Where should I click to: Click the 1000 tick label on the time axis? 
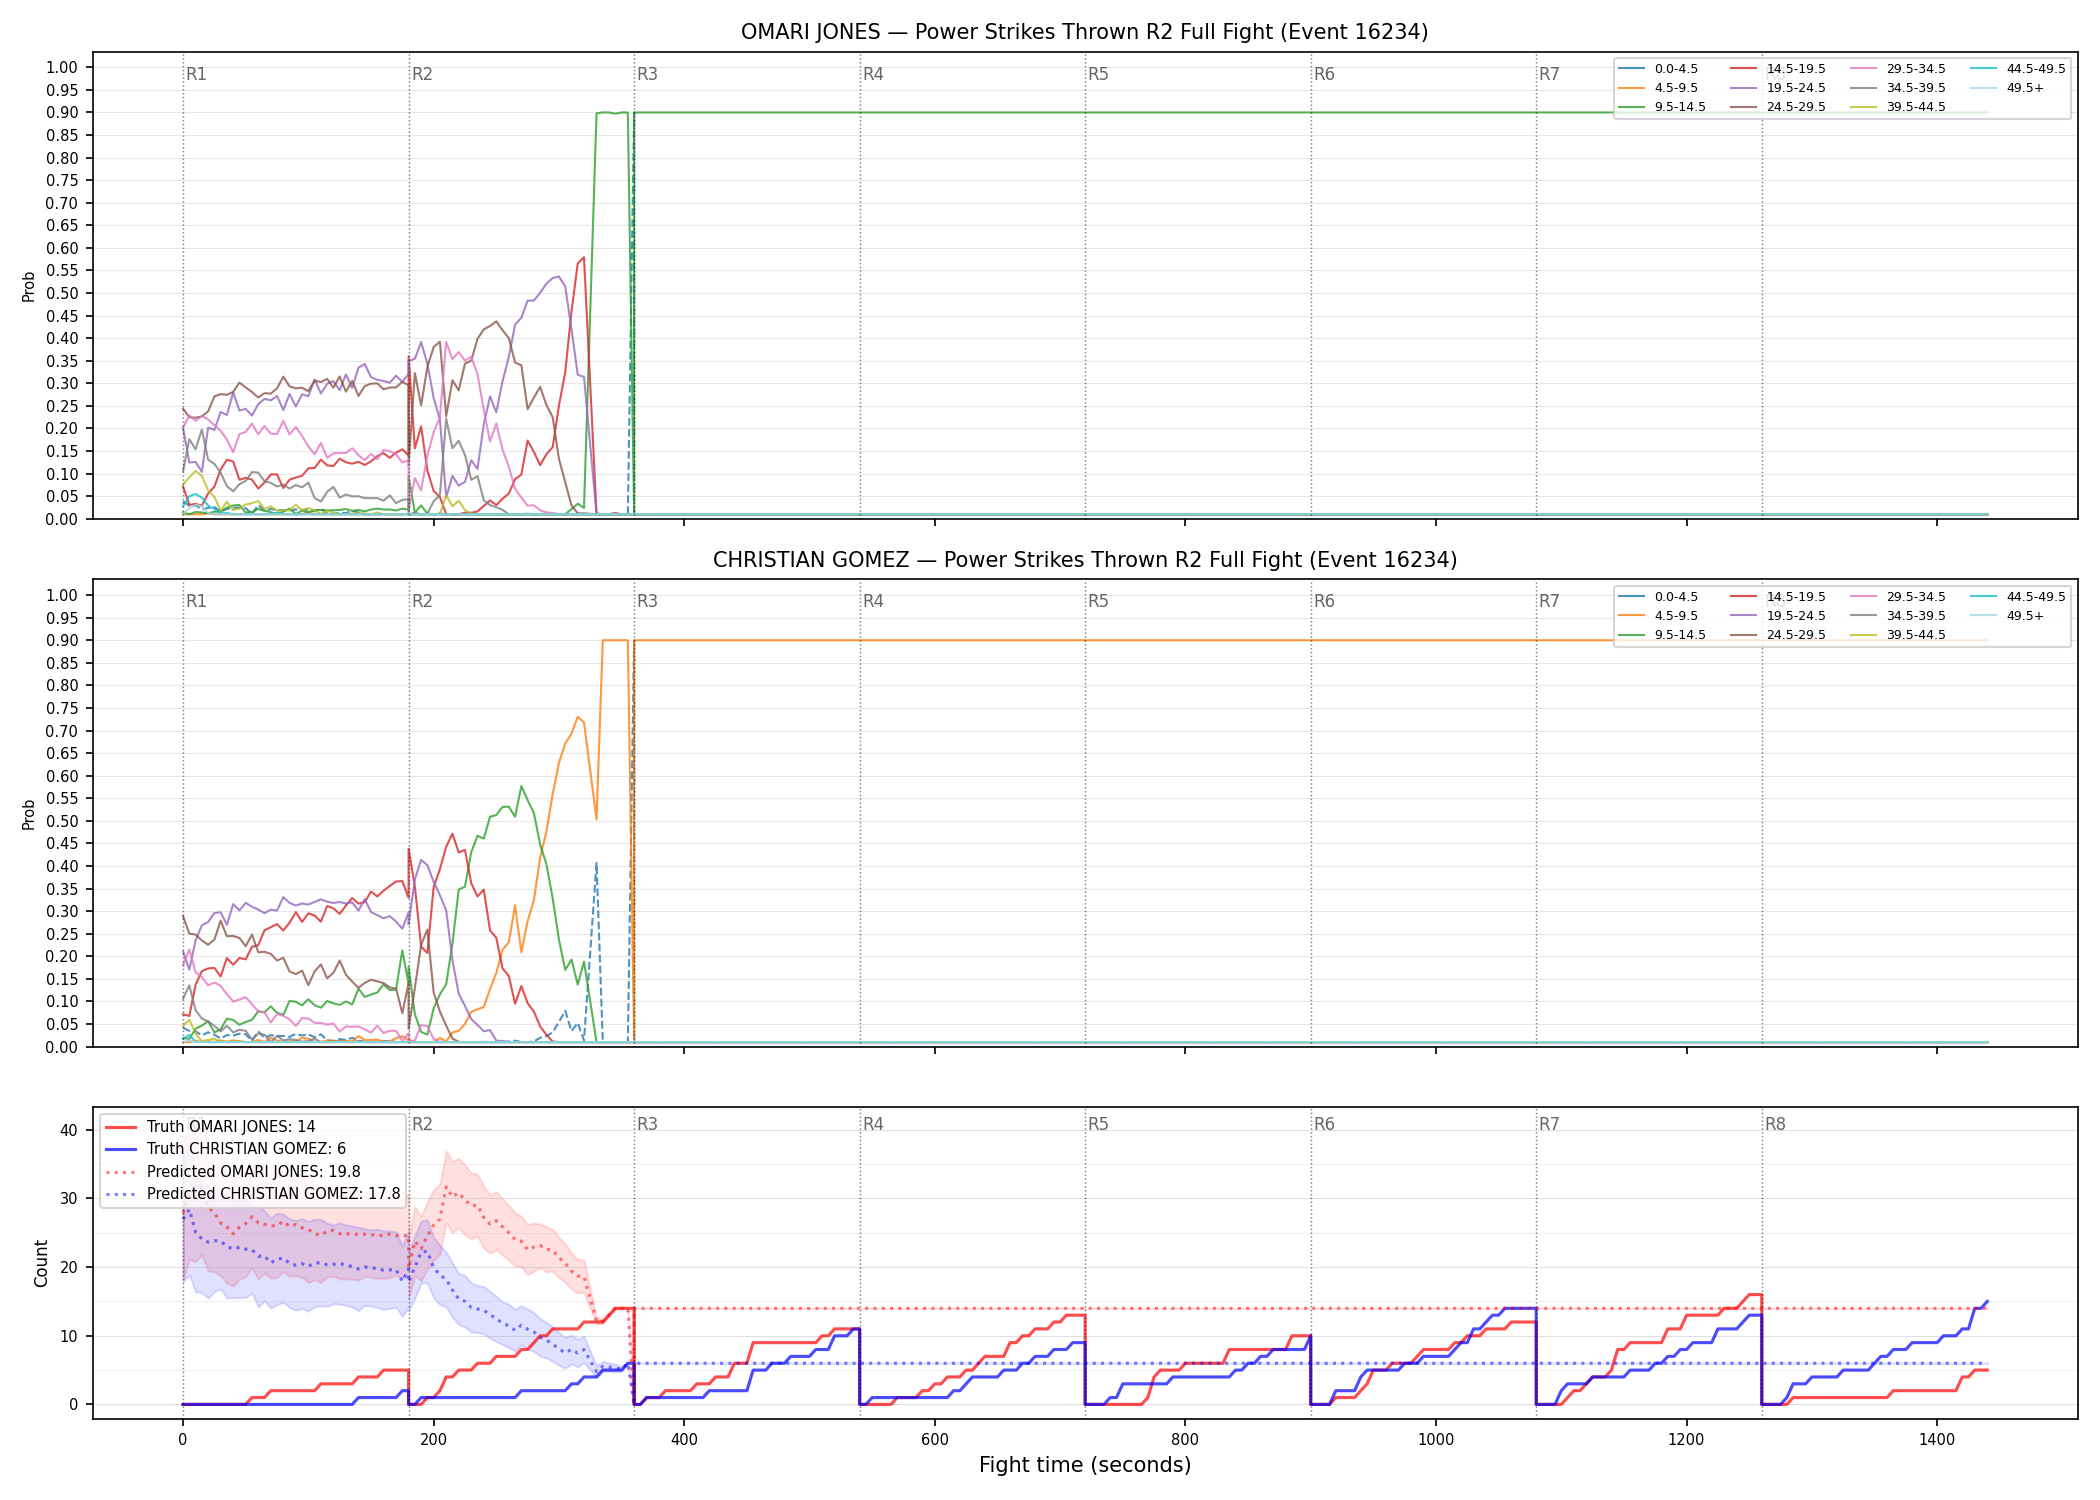pyautogui.click(x=1436, y=1440)
